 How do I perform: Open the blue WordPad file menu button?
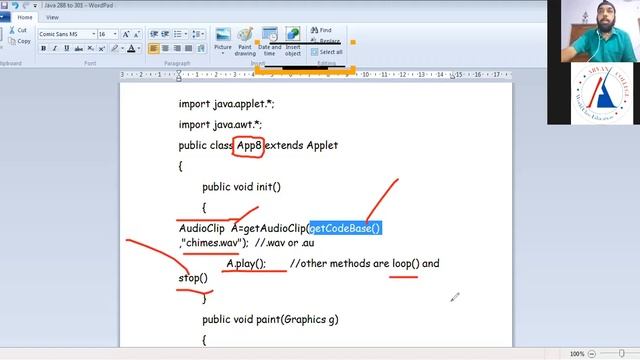pos(4,18)
